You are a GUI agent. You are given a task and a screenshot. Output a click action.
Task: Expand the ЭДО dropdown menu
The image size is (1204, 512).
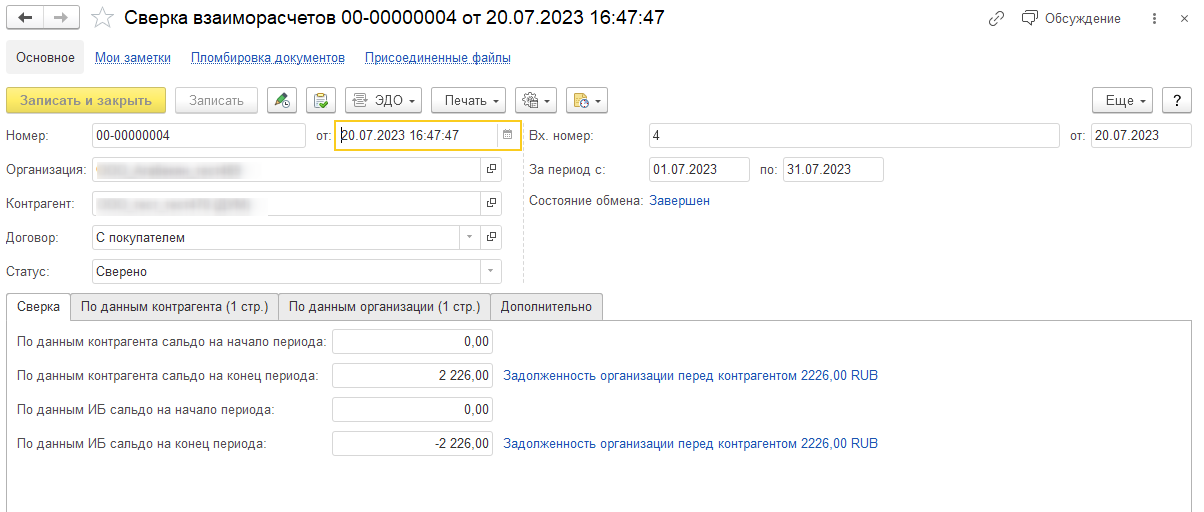click(x=384, y=100)
